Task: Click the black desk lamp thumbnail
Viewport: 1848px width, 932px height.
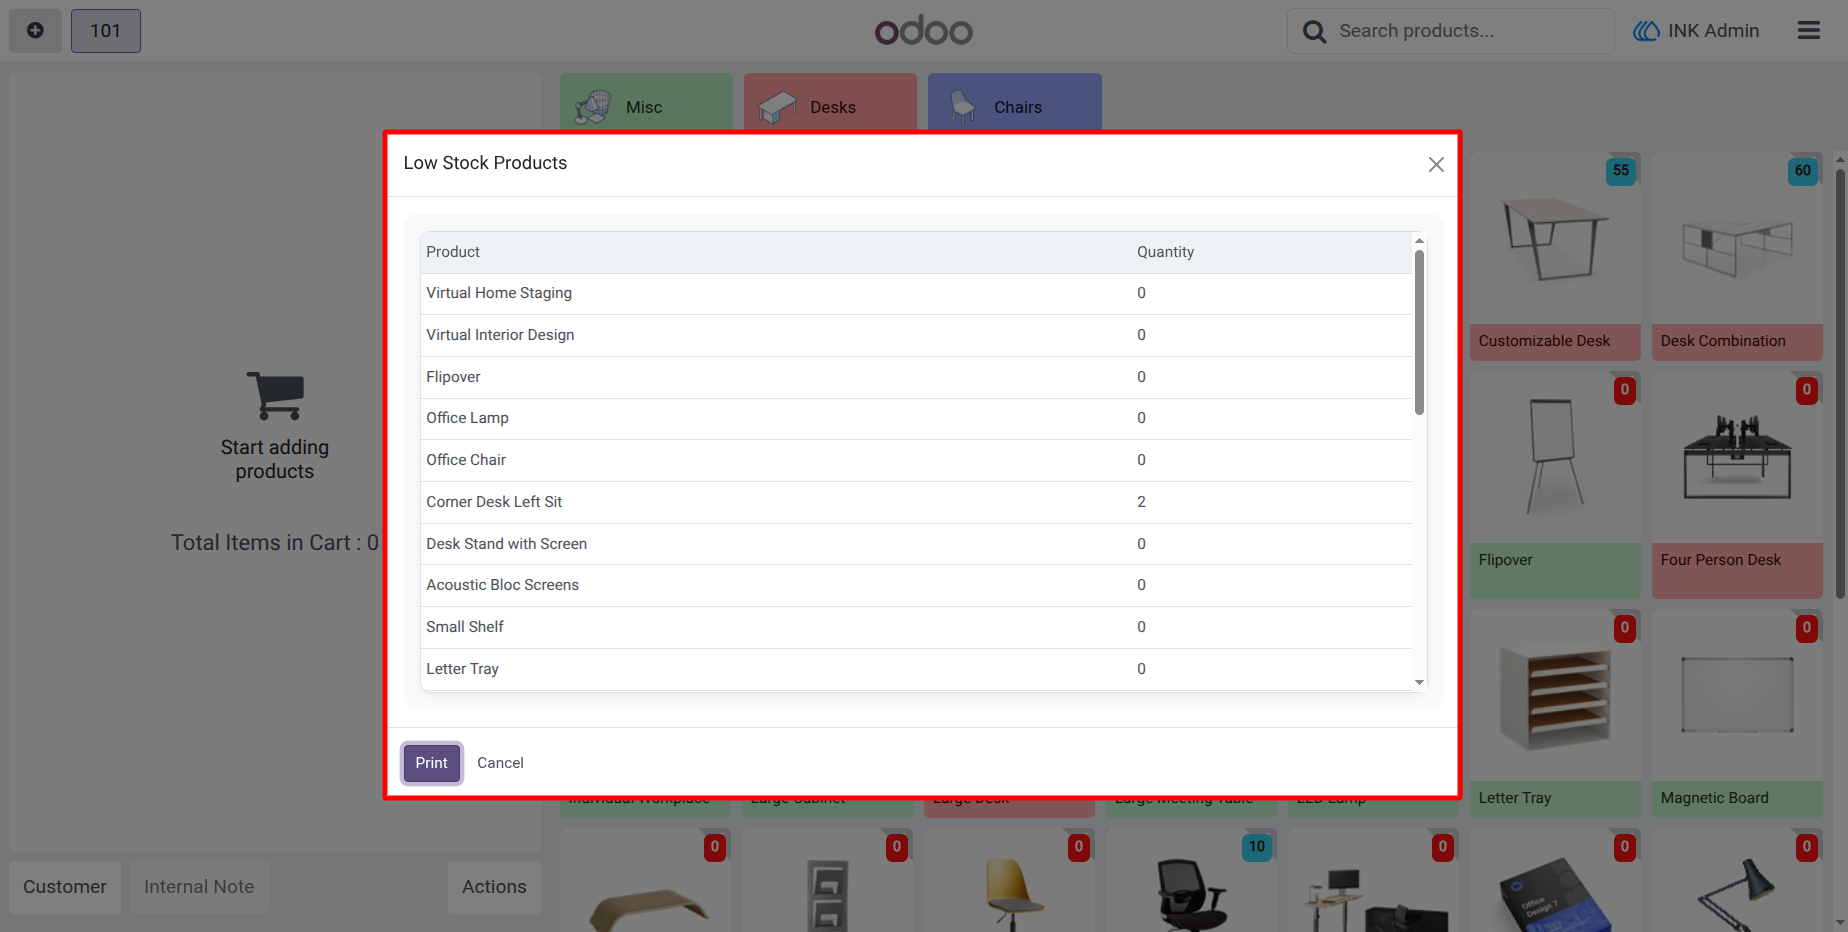Action: [x=1735, y=895]
